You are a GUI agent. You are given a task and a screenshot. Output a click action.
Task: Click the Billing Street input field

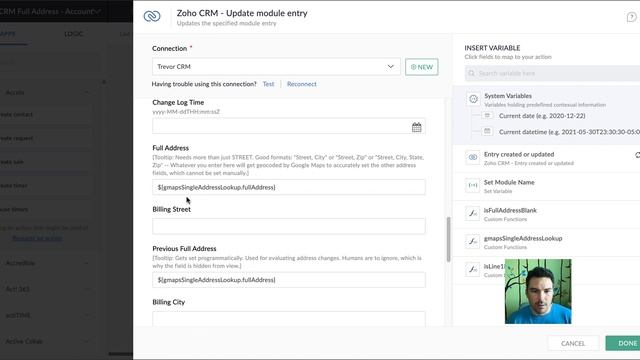click(289, 226)
